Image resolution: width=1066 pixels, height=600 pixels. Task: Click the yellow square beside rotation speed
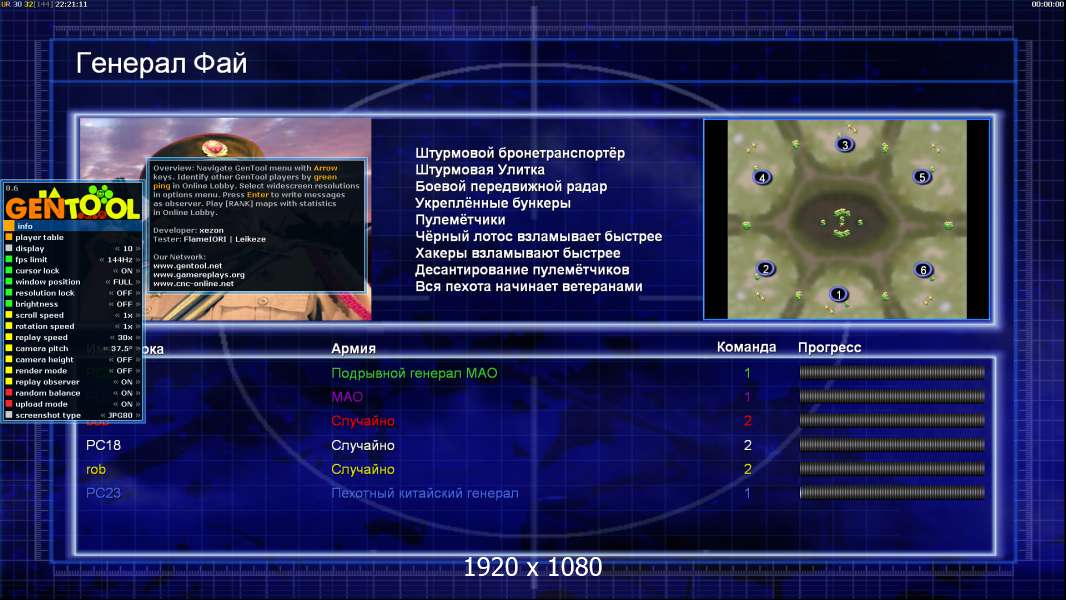[x=9, y=326]
